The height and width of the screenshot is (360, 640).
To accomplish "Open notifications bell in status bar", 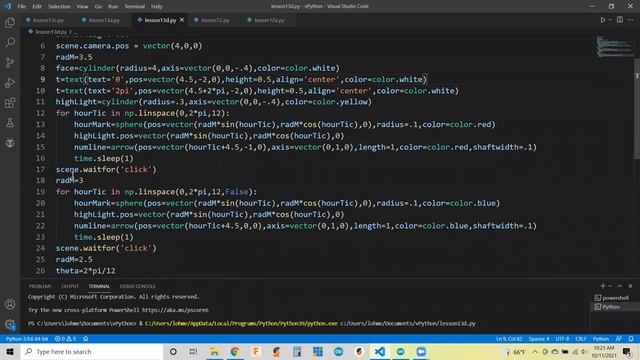I will click(x=631, y=339).
